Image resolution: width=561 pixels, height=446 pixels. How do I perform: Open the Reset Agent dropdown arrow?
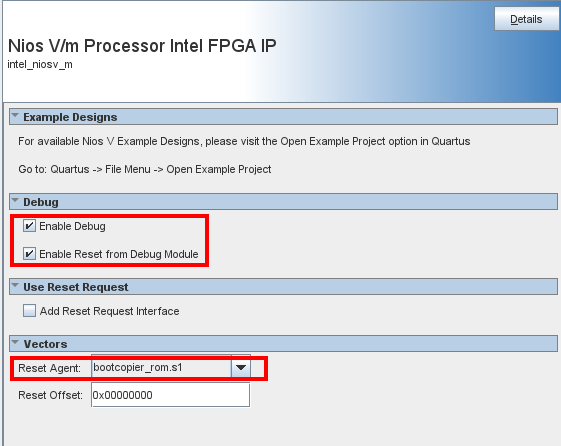point(241,367)
